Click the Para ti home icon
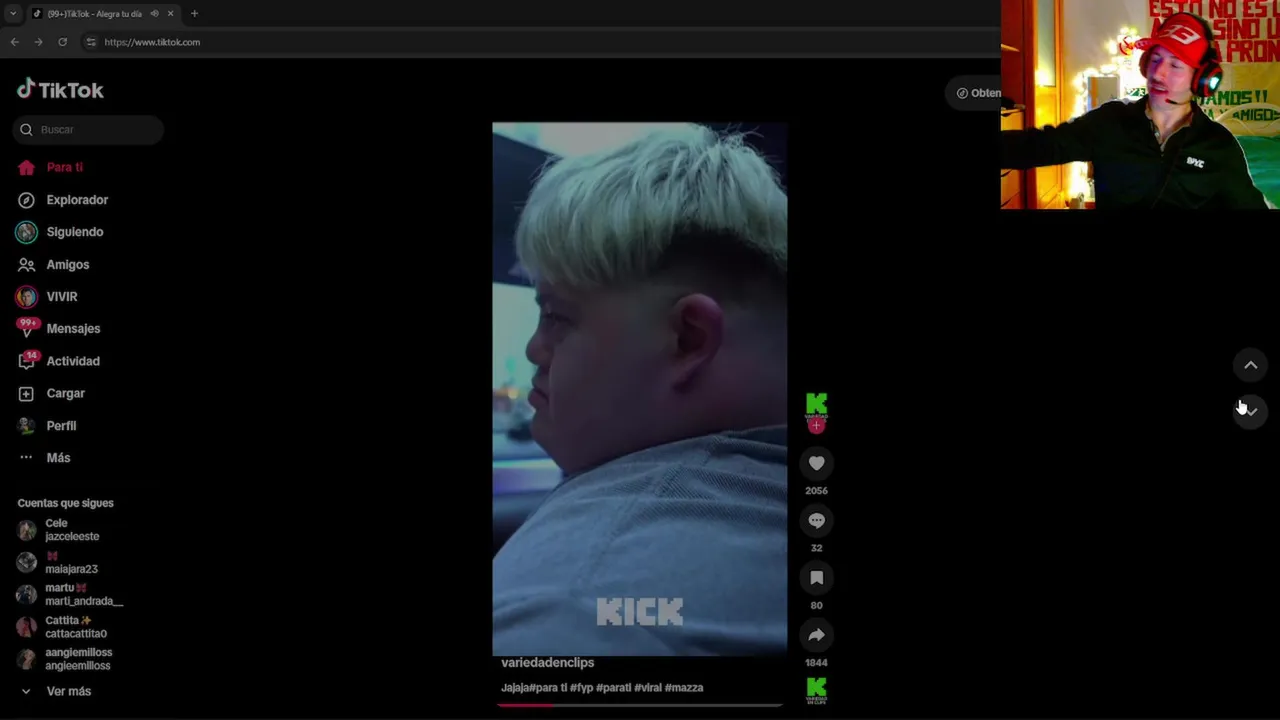The image size is (1280, 720). (26, 167)
